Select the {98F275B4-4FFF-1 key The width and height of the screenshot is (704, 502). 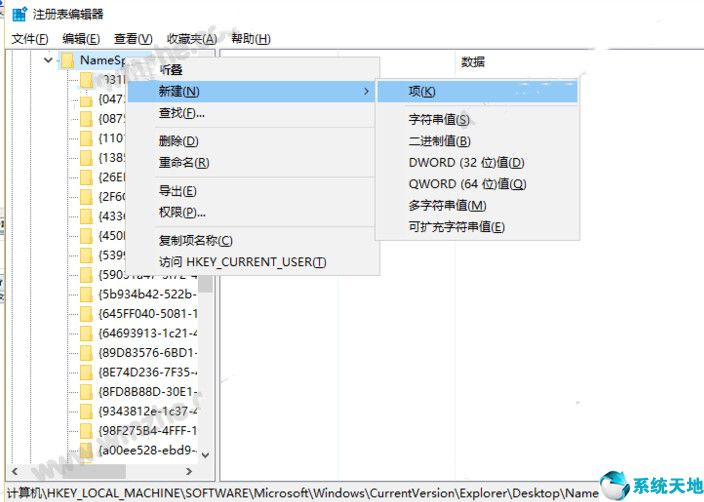point(147,431)
